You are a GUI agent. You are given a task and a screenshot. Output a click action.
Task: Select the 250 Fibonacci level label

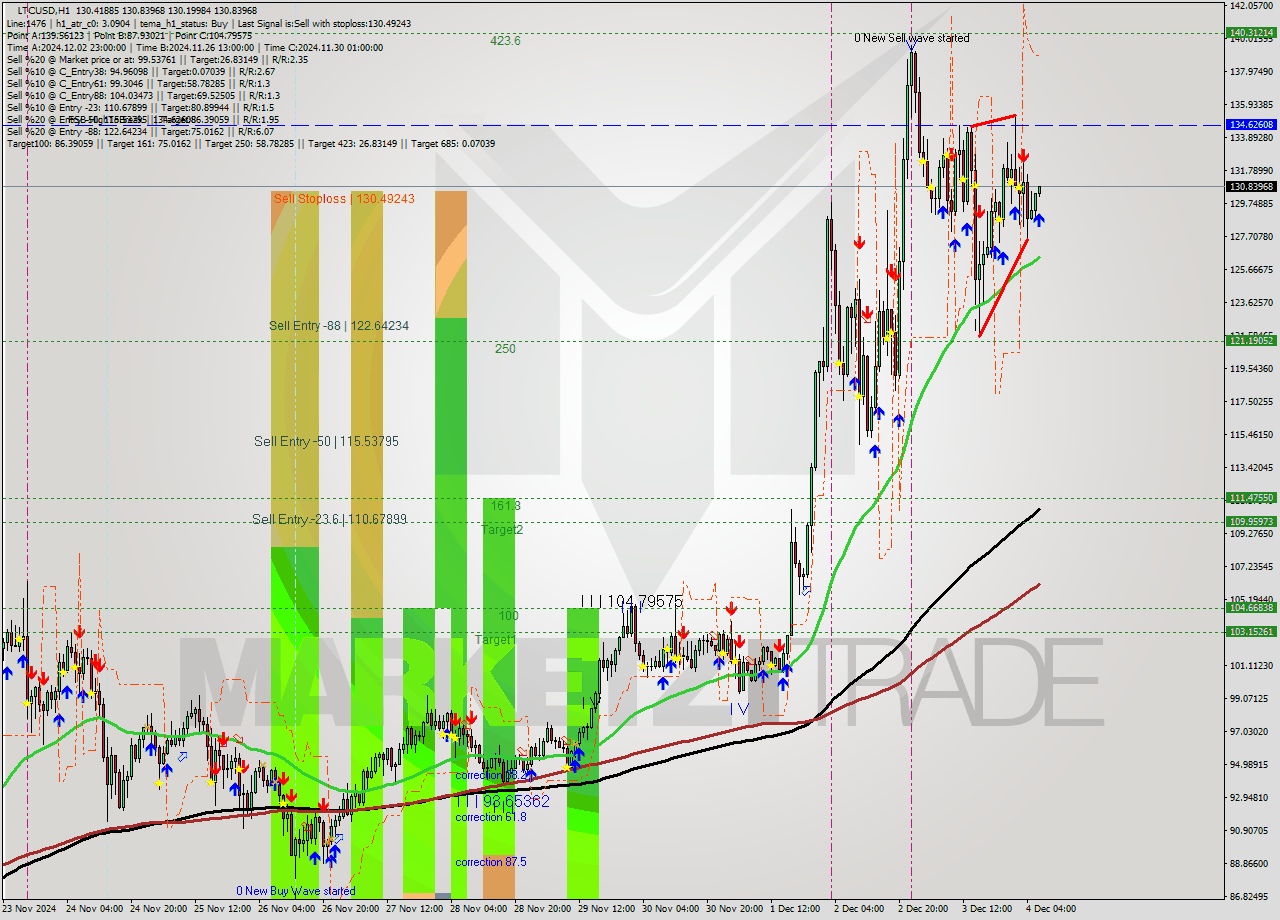[505, 349]
